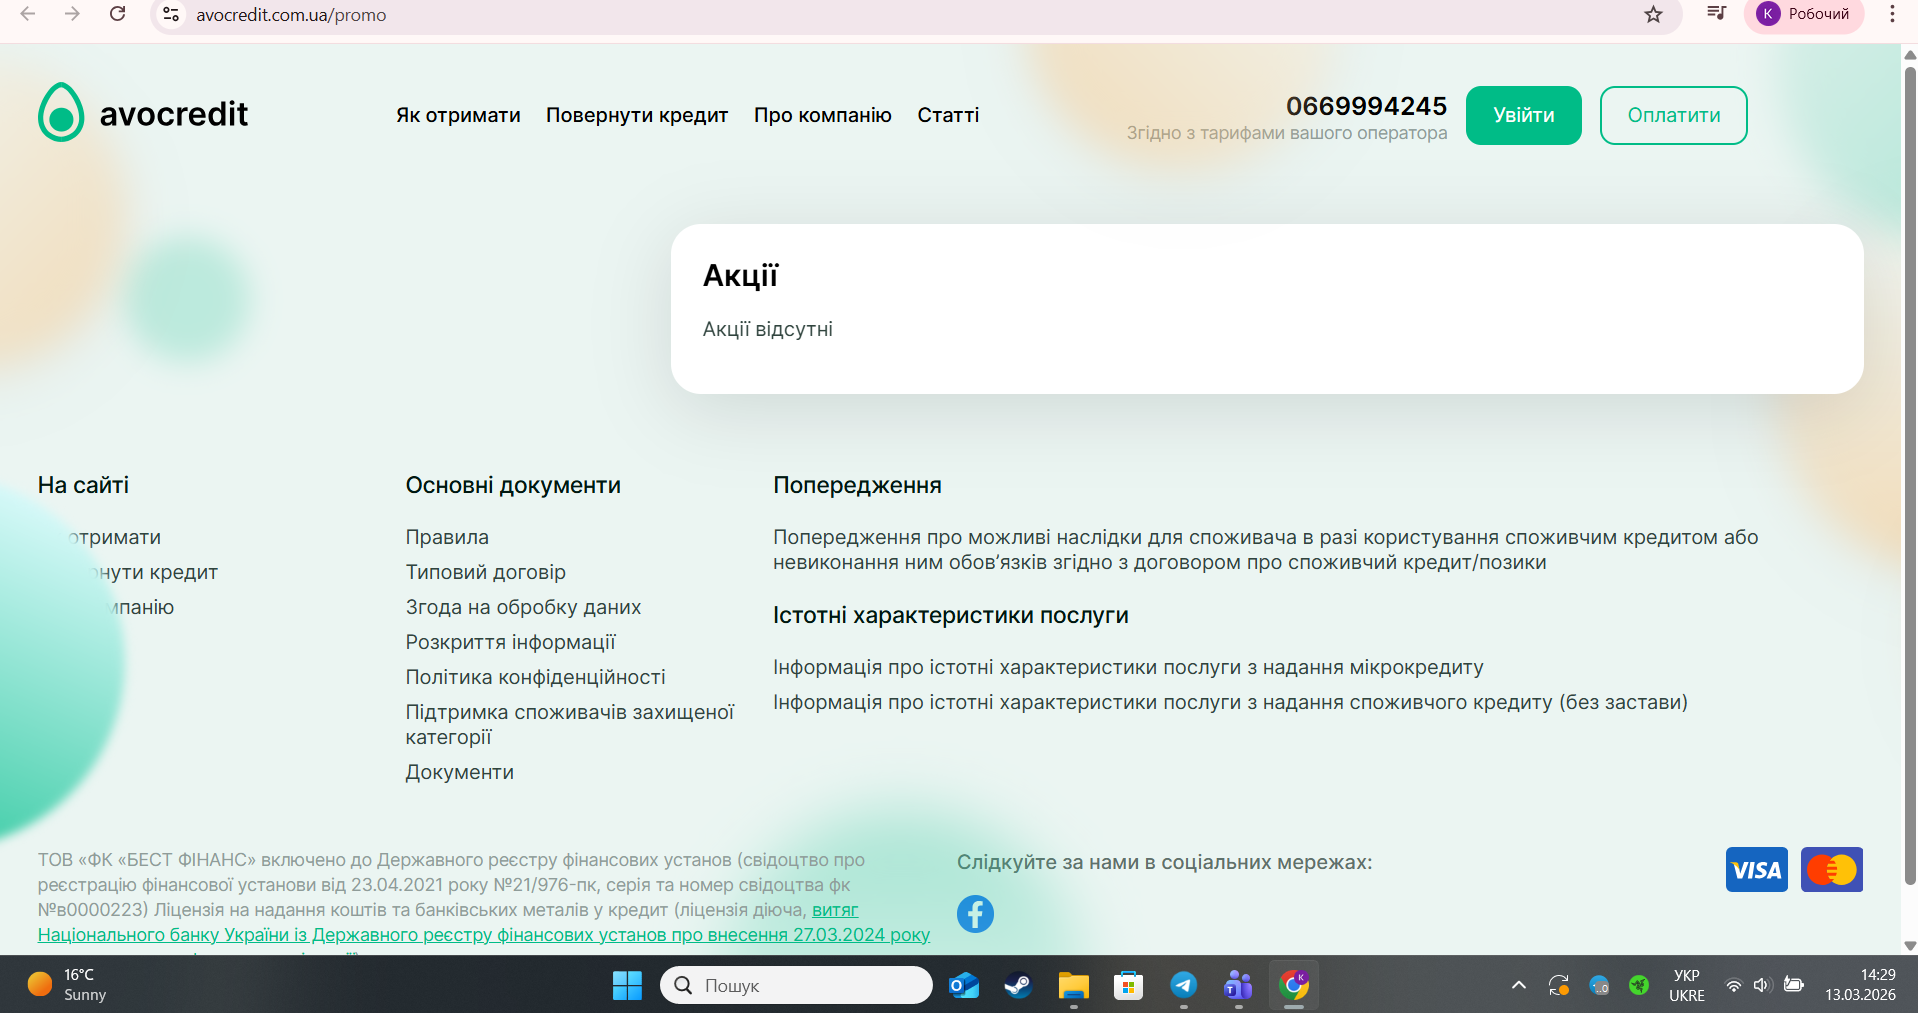
Task: Click the avocredit logo
Action: pos(143,113)
